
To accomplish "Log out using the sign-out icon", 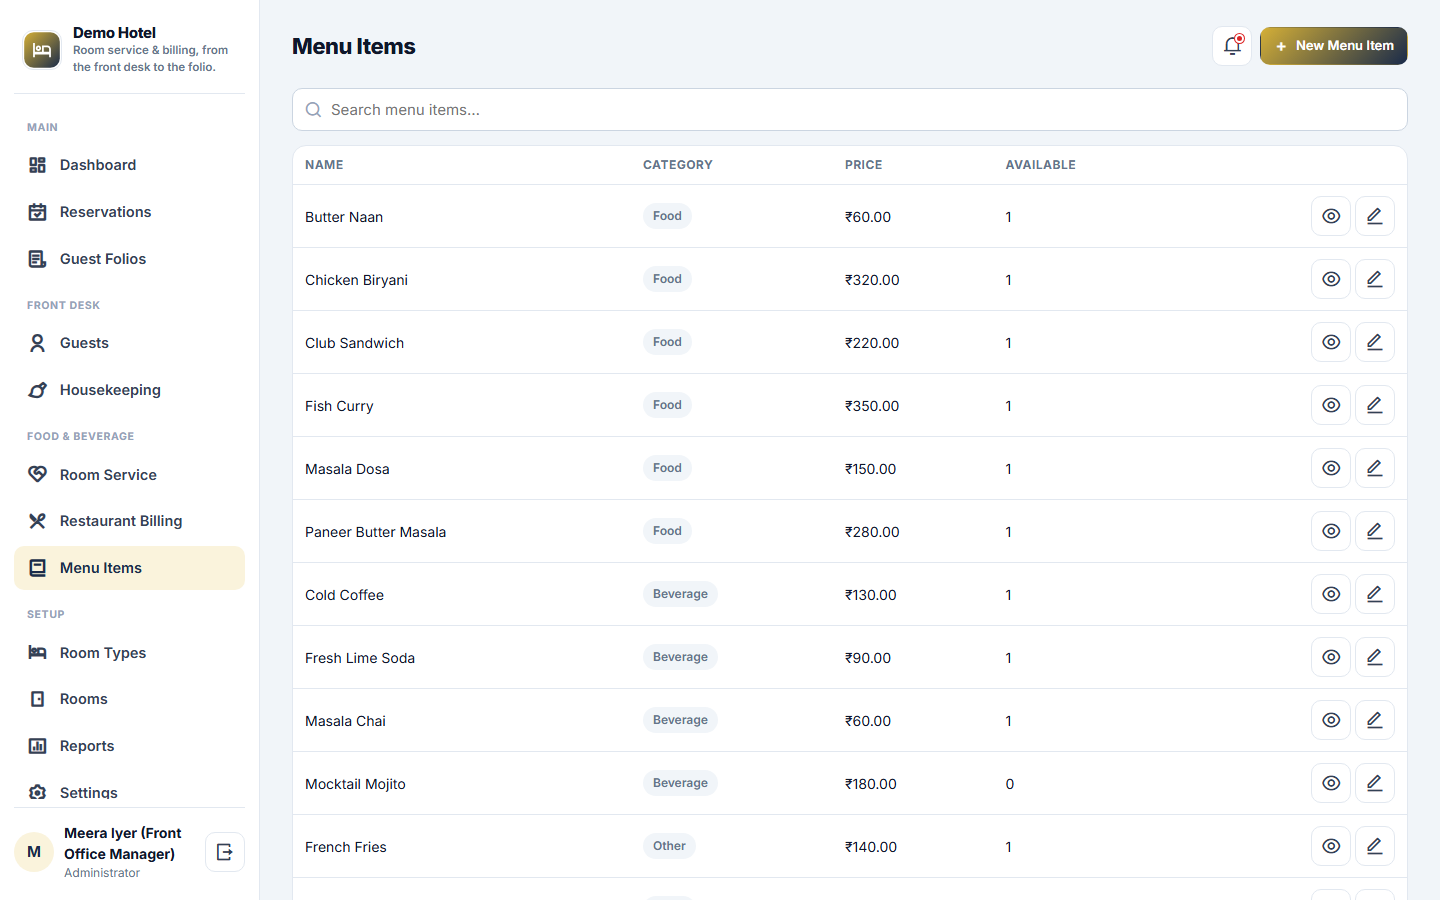I will pyautogui.click(x=225, y=852).
